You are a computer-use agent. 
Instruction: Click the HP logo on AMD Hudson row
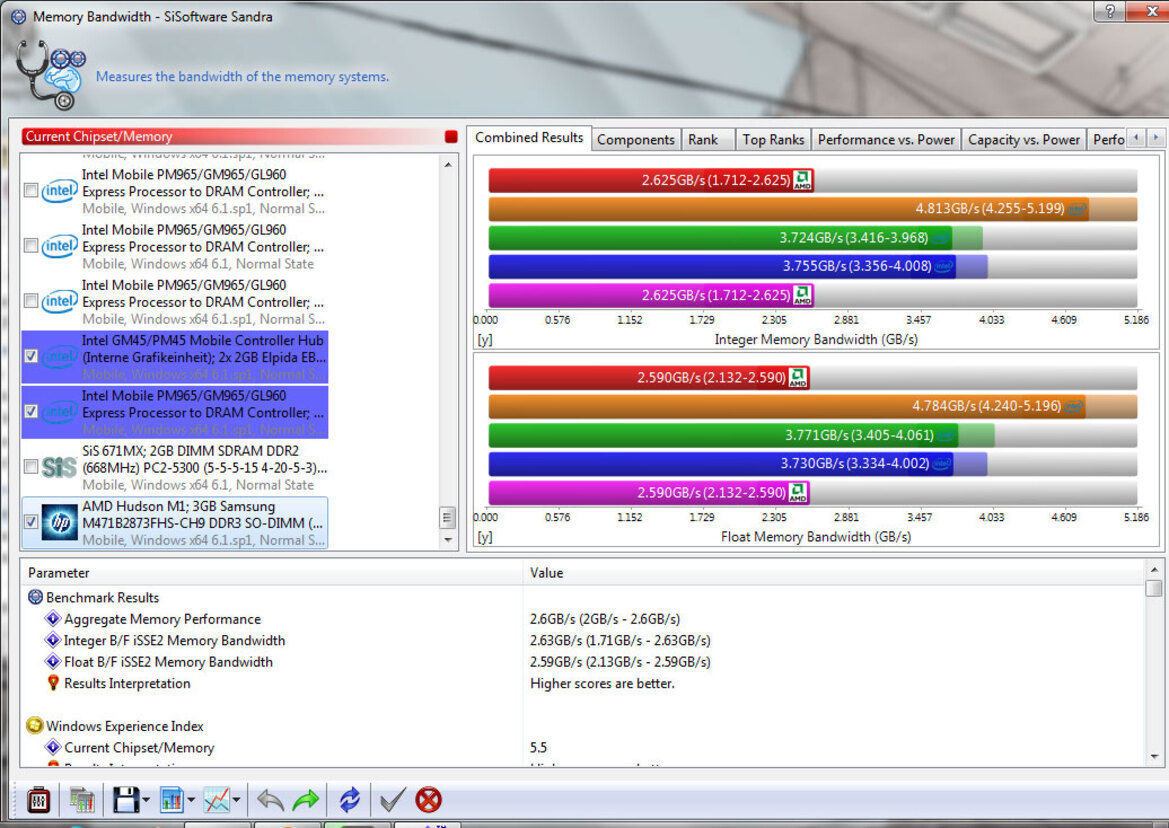[60, 522]
